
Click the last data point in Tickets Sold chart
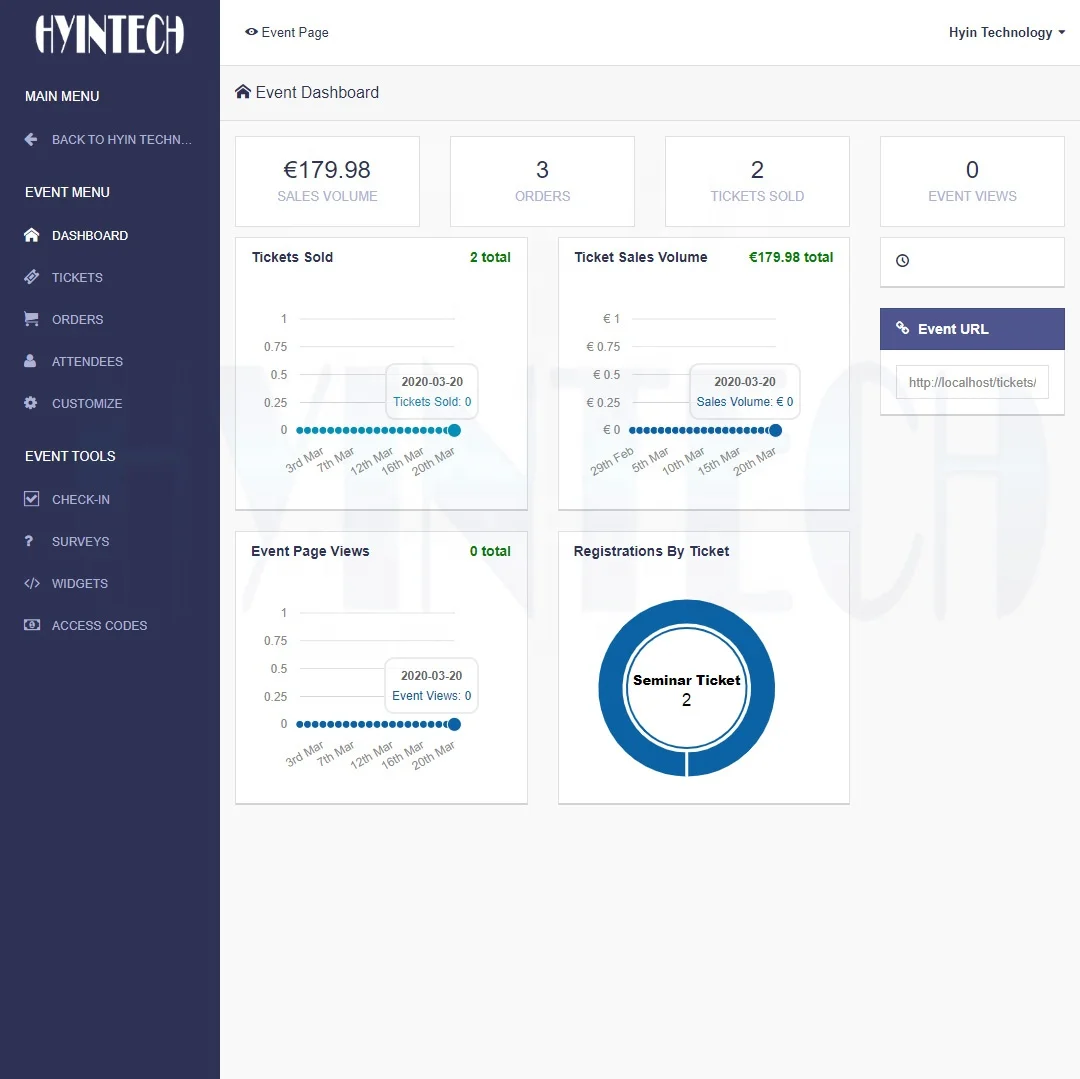[454, 430]
